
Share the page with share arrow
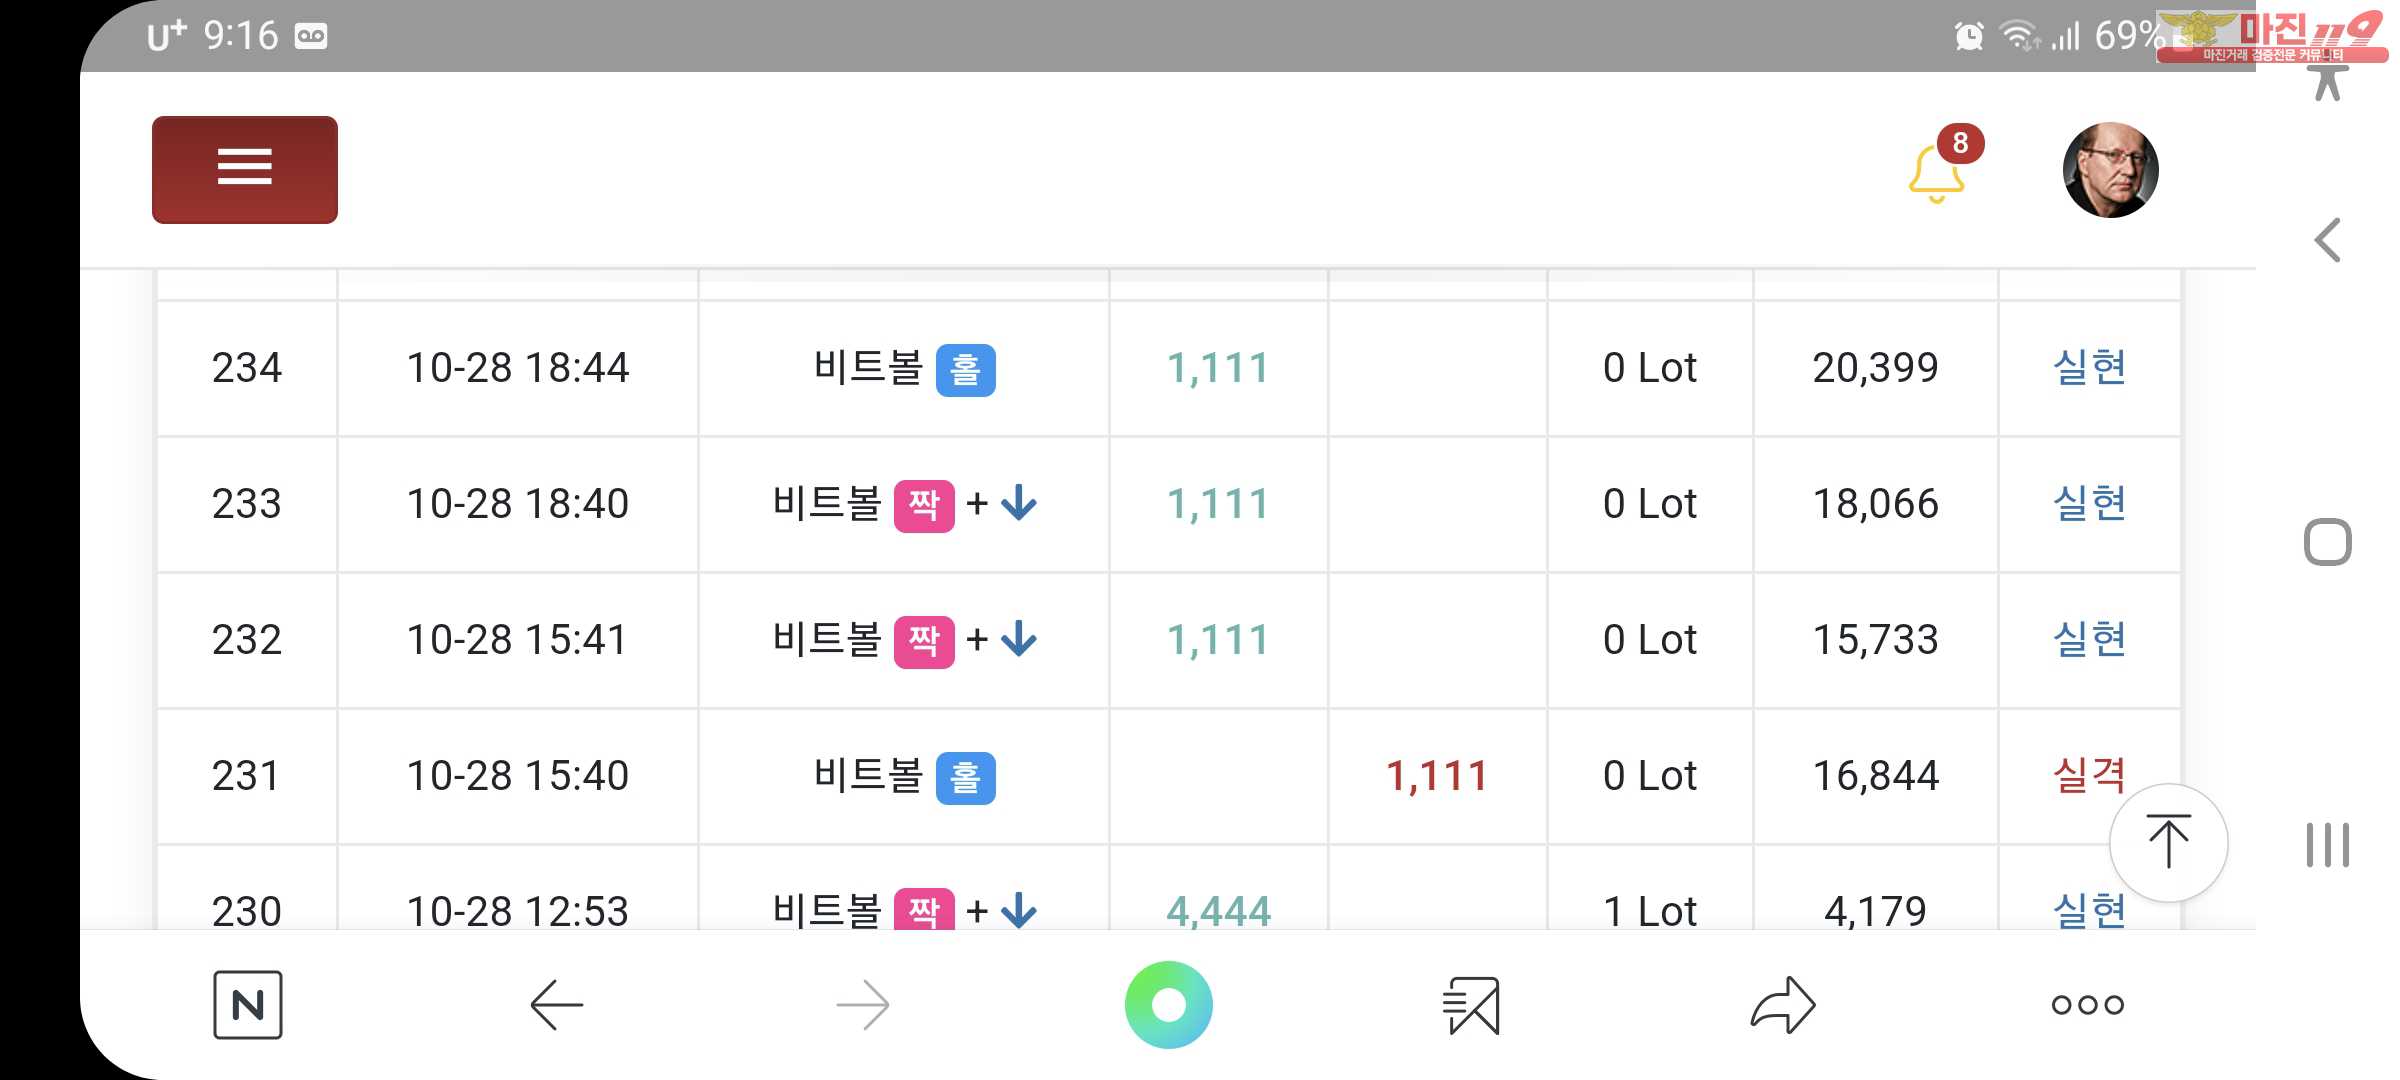pyautogui.click(x=1783, y=1005)
